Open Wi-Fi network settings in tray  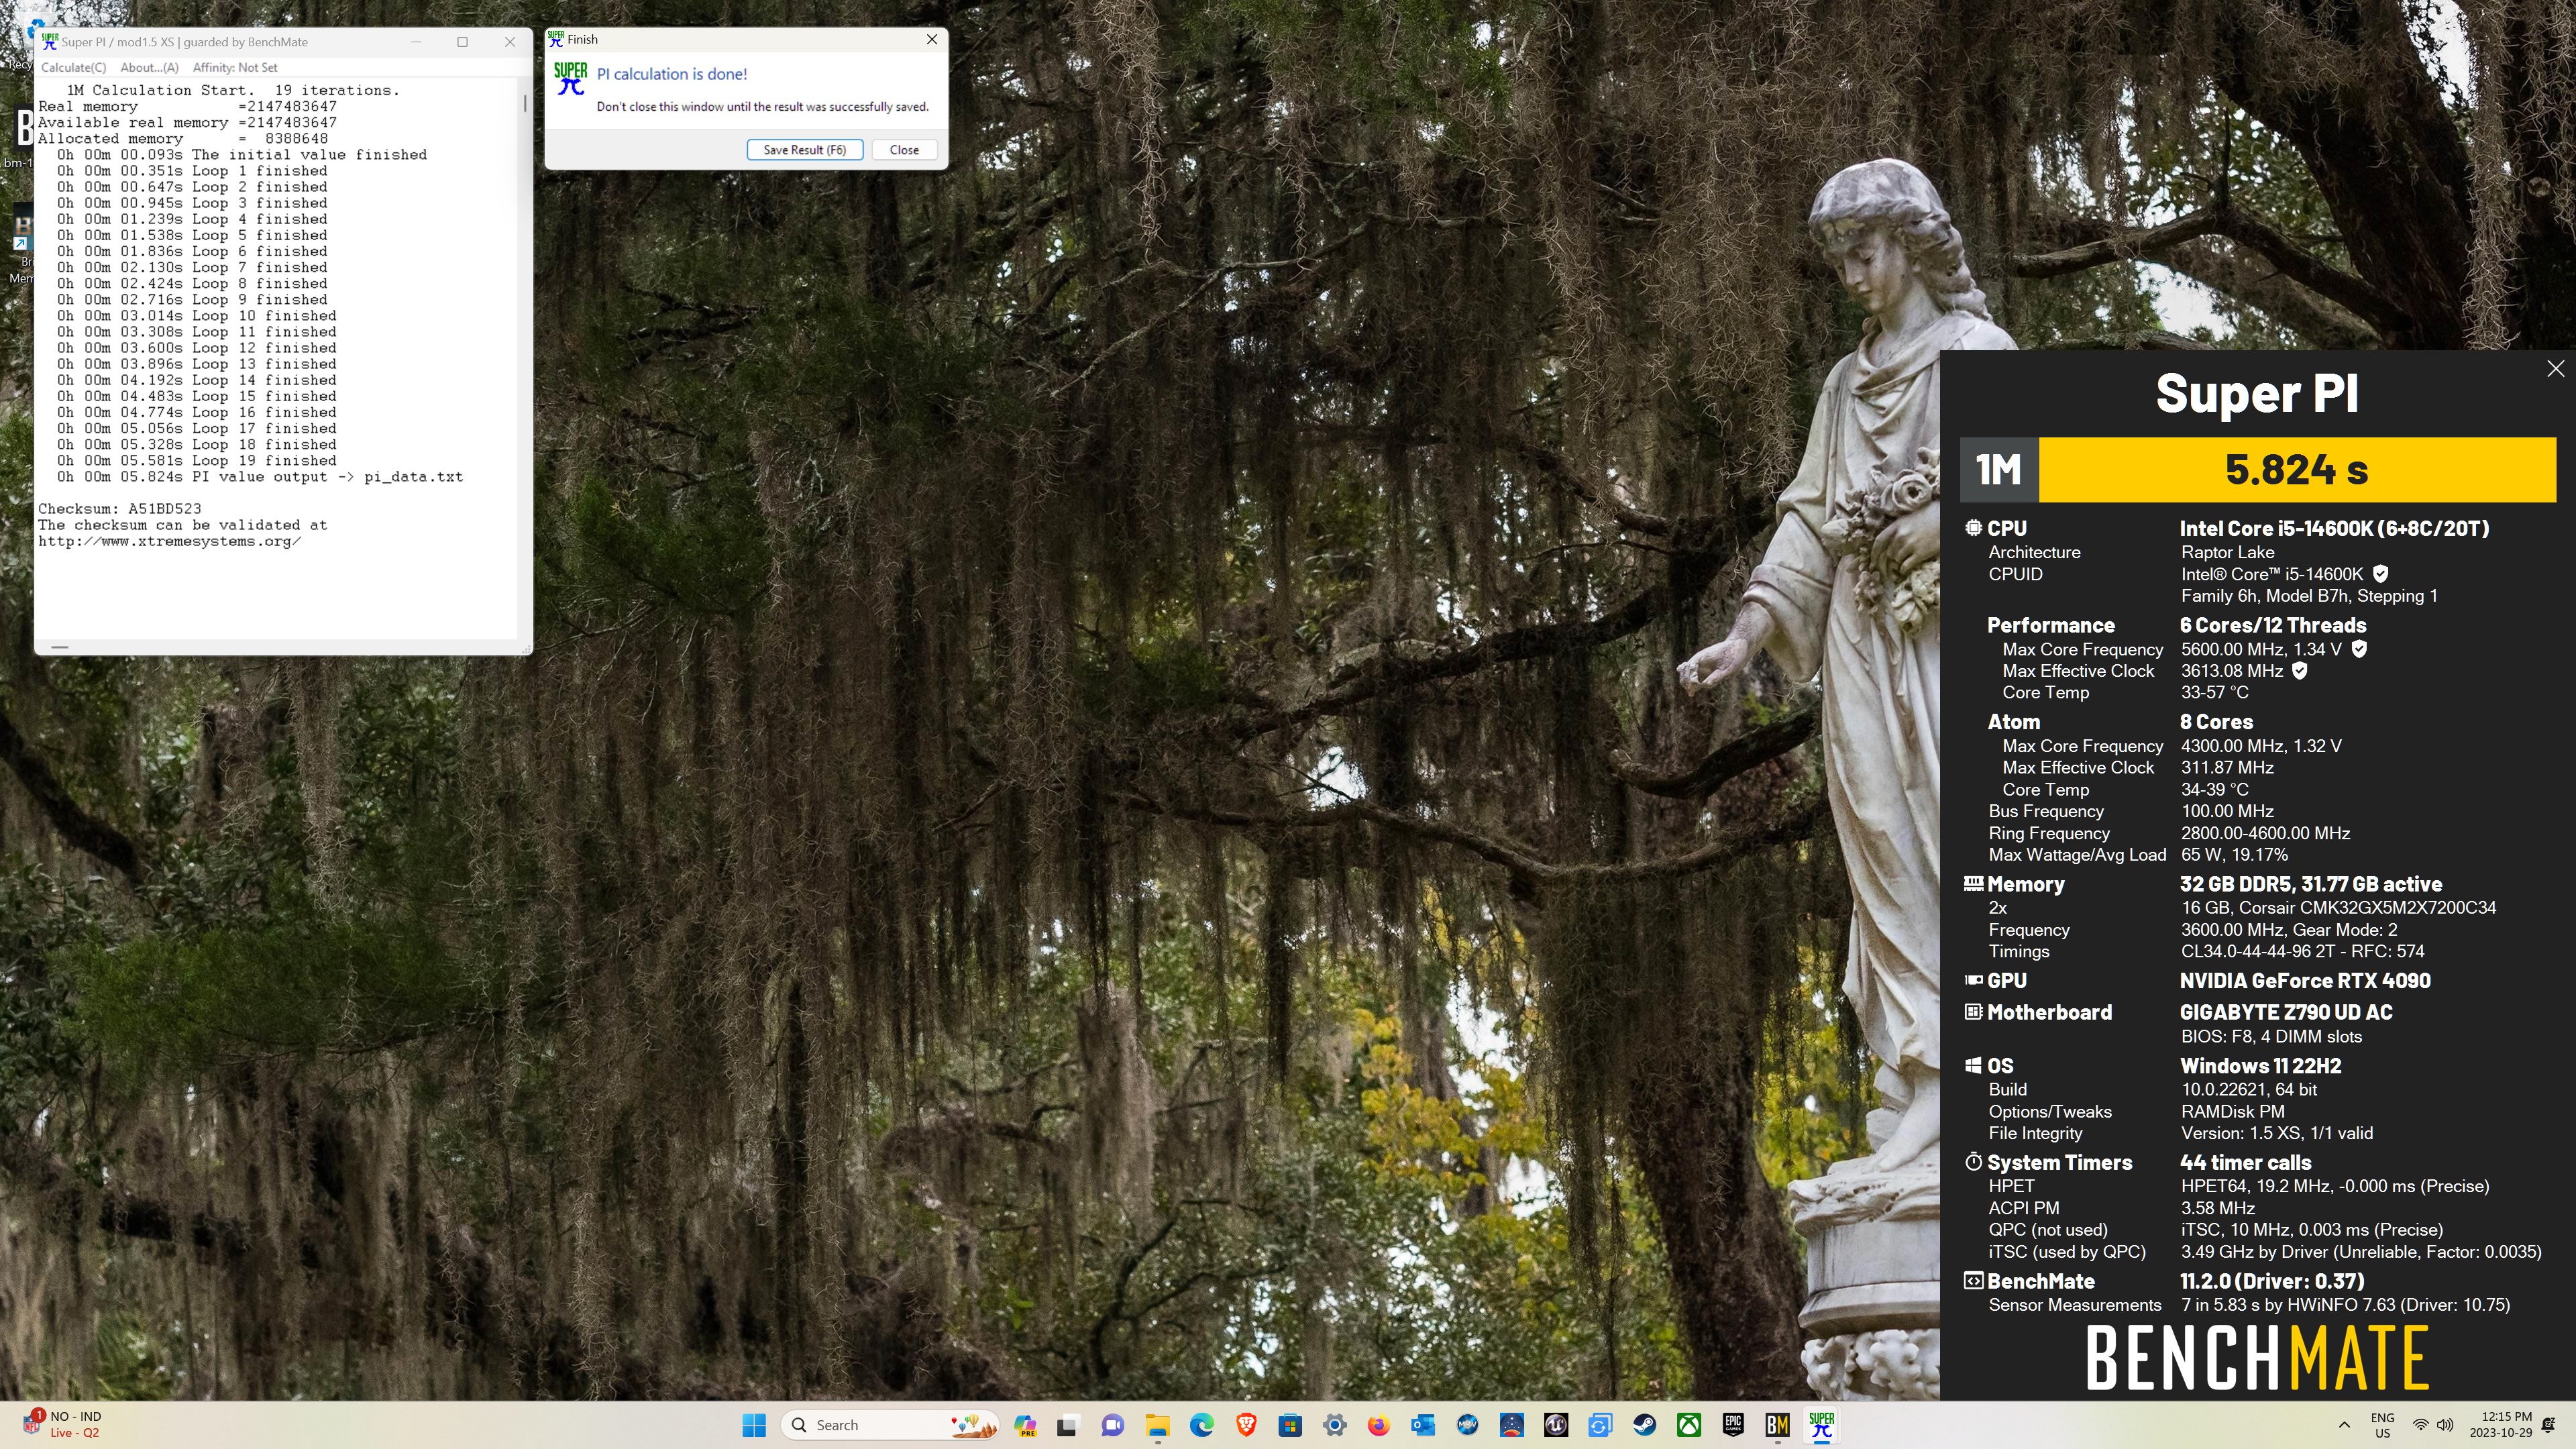(x=2420, y=1425)
